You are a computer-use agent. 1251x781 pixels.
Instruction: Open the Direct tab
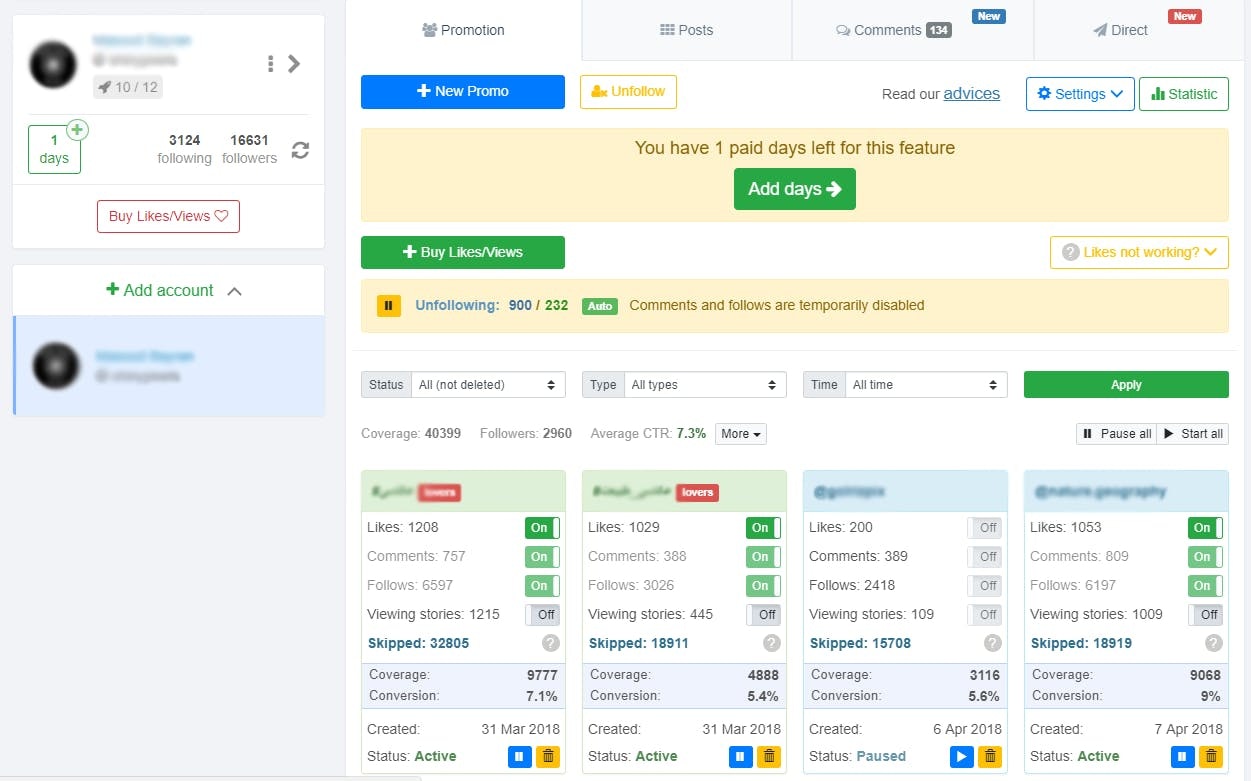(1120, 30)
